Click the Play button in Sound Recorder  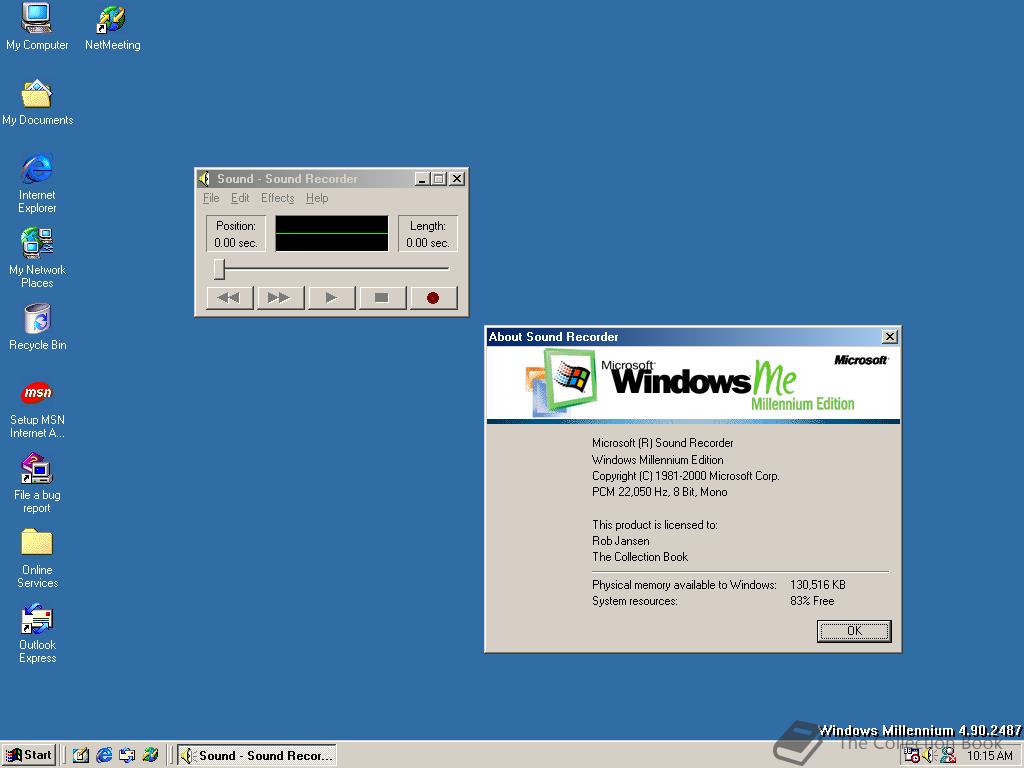(x=331, y=298)
